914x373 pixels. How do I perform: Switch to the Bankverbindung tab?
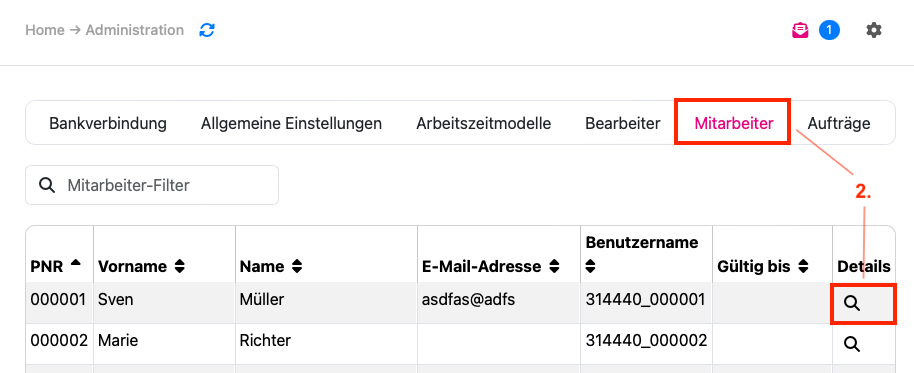108,124
